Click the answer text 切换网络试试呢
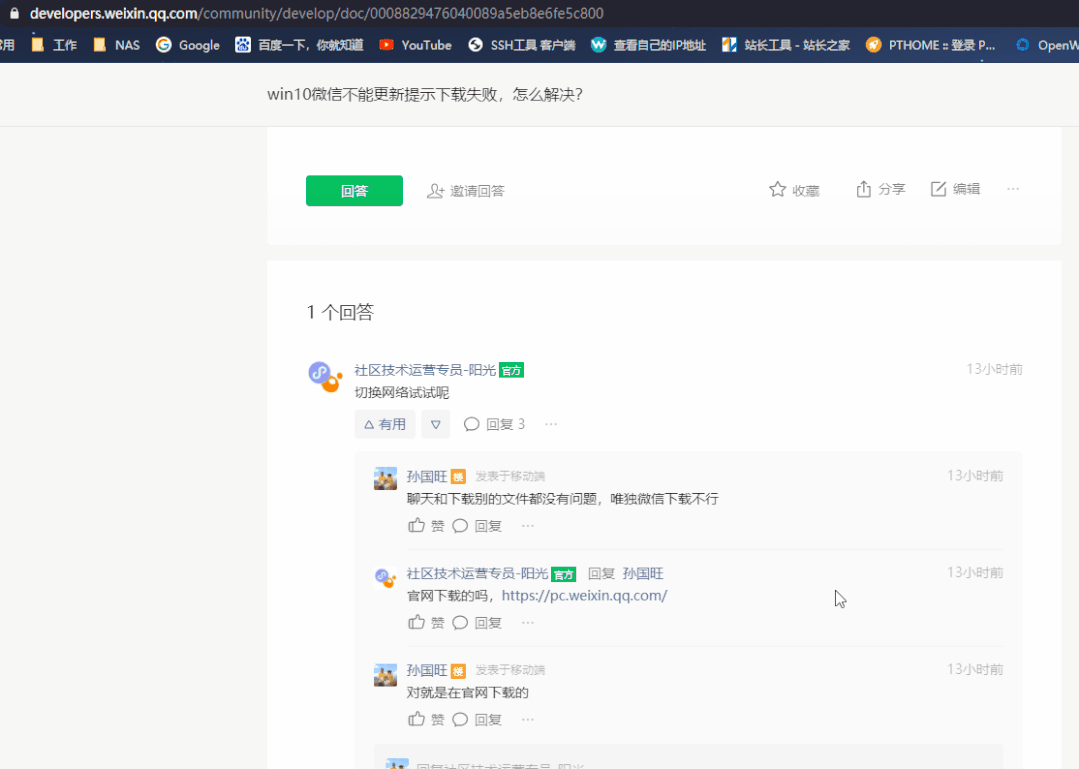1079x769 pixels. tap(402, 393)
